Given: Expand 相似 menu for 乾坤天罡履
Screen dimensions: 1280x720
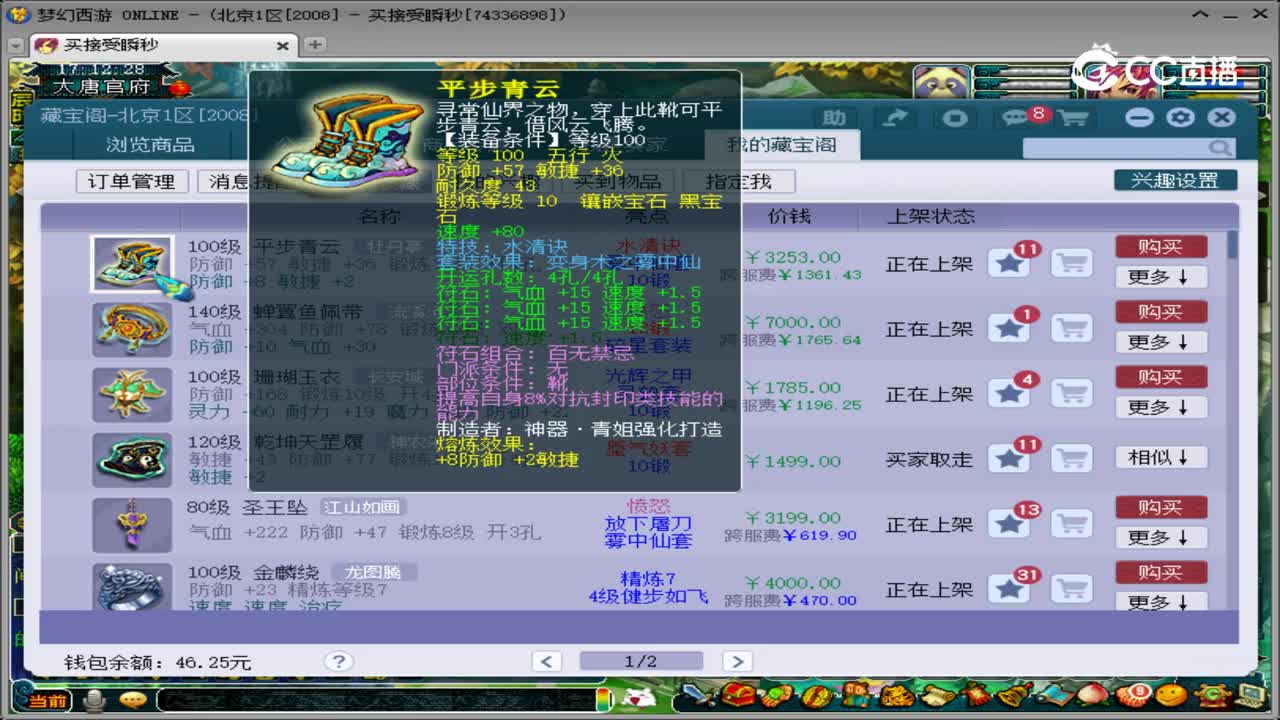Looking at the screenshot, I should tap(1161, 457).
